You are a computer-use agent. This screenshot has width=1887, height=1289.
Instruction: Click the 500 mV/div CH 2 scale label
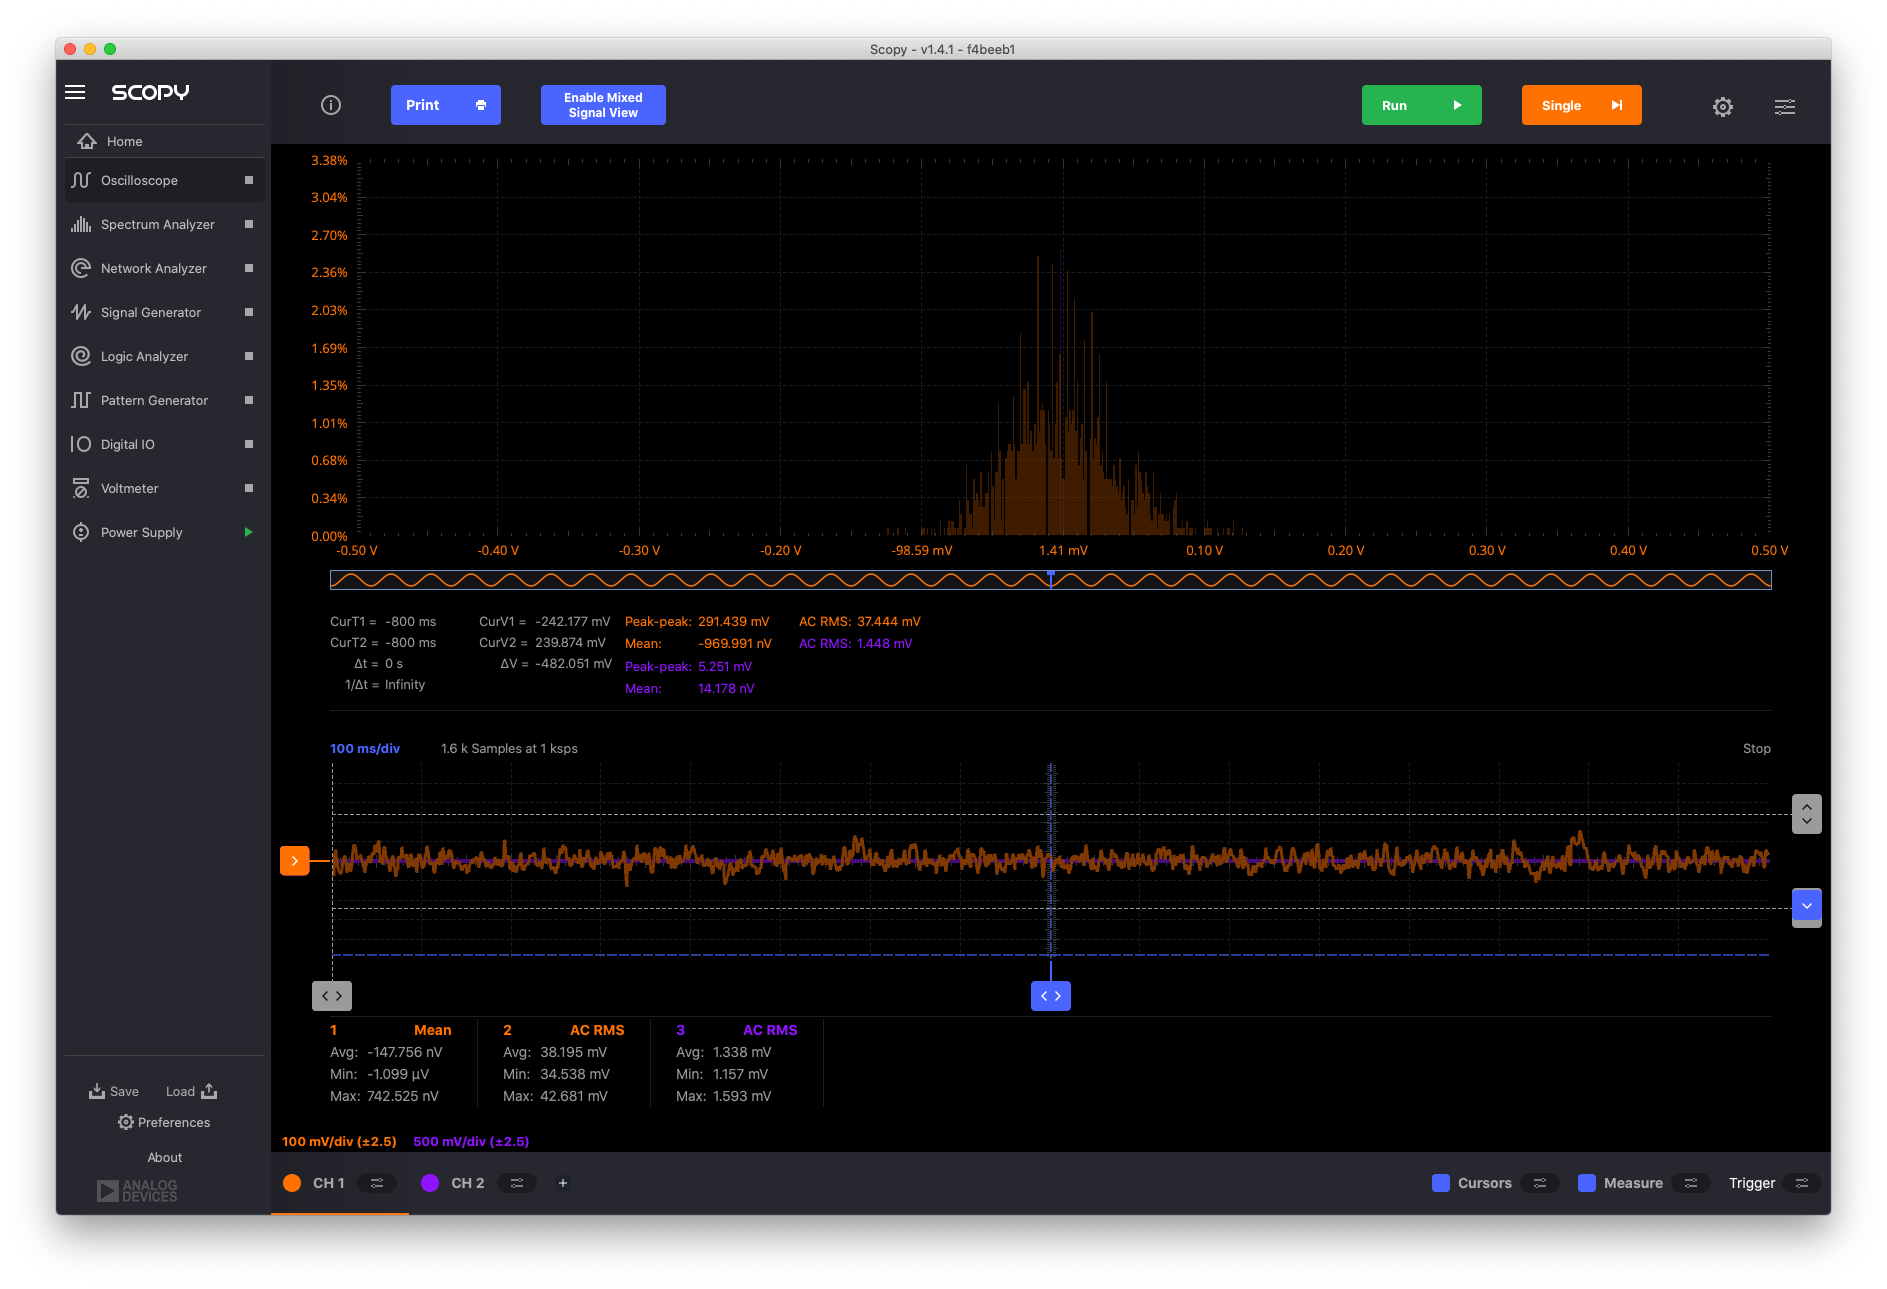(x=471, y=1141)
